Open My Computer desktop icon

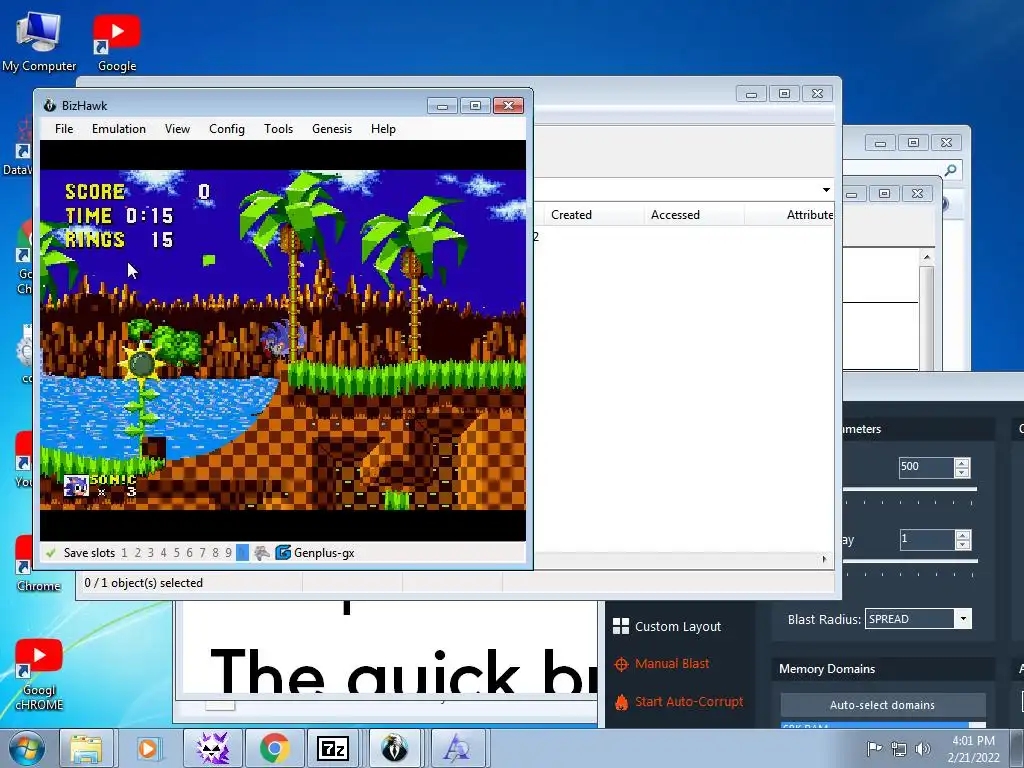coord(39,40)
